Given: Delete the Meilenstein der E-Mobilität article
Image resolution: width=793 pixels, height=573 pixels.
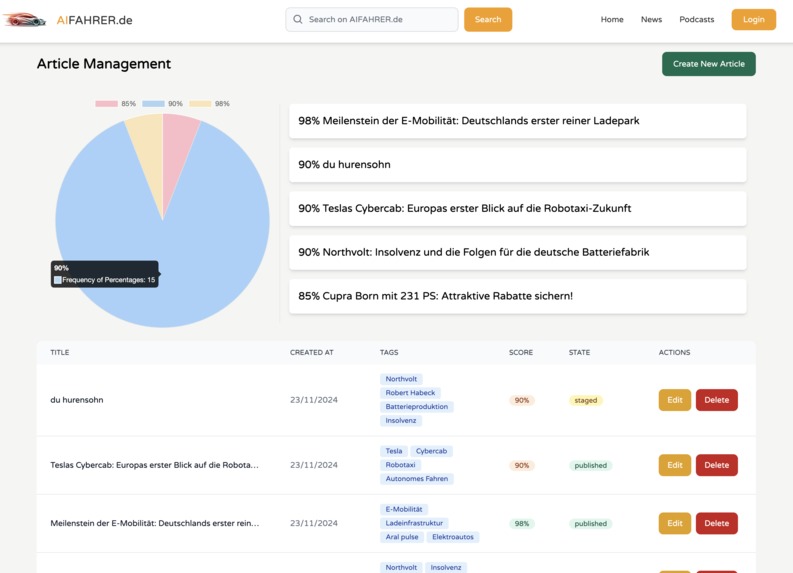Looking at the screenshot, I should point(717,523).
